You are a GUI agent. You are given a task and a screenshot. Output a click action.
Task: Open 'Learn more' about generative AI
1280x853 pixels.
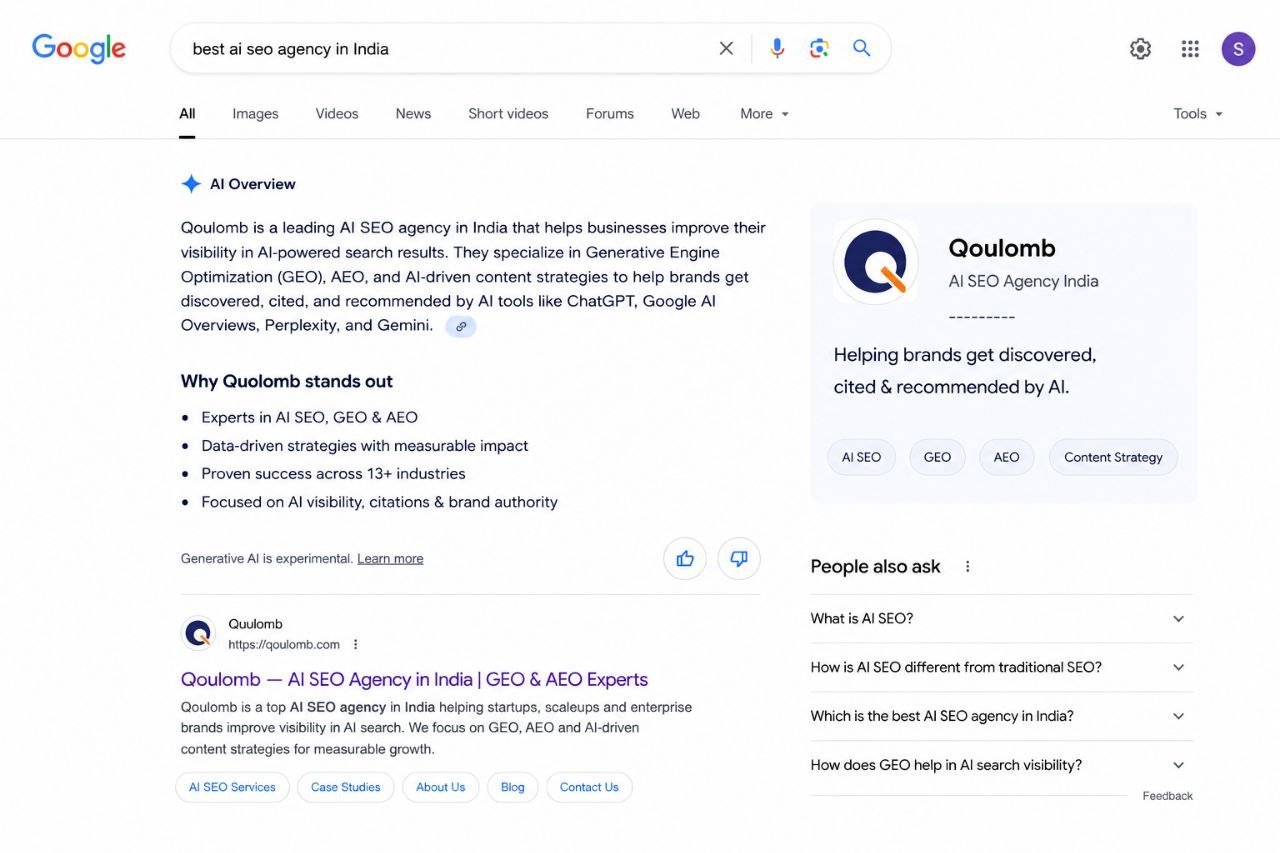(390, 559)
